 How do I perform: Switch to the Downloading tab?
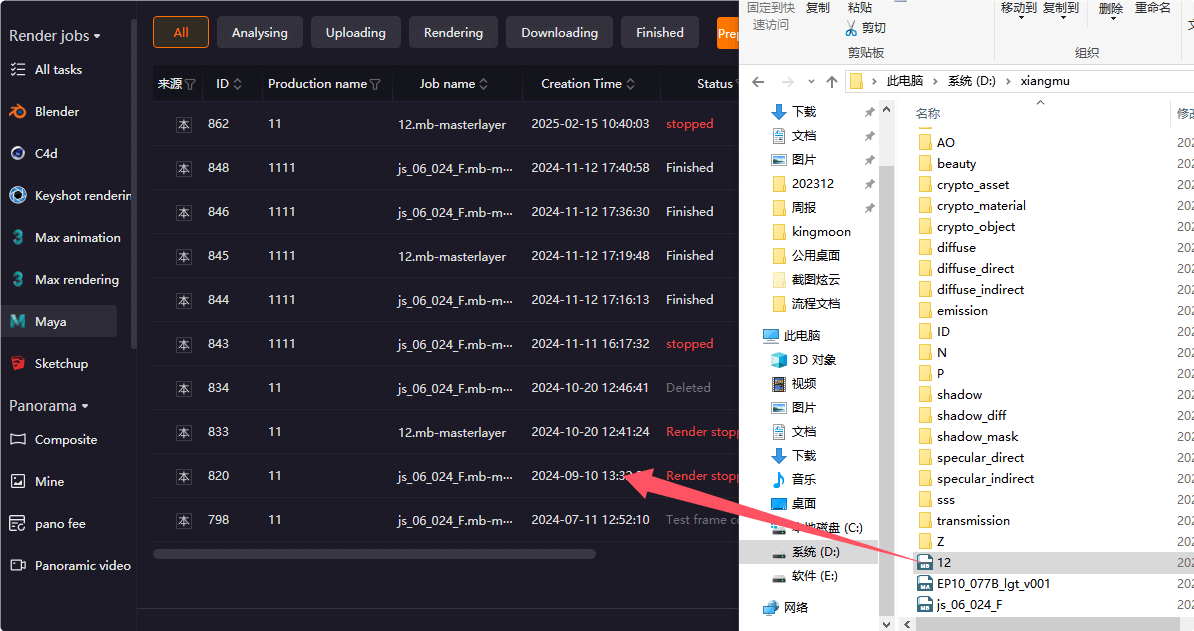click(x=559, y=32)
